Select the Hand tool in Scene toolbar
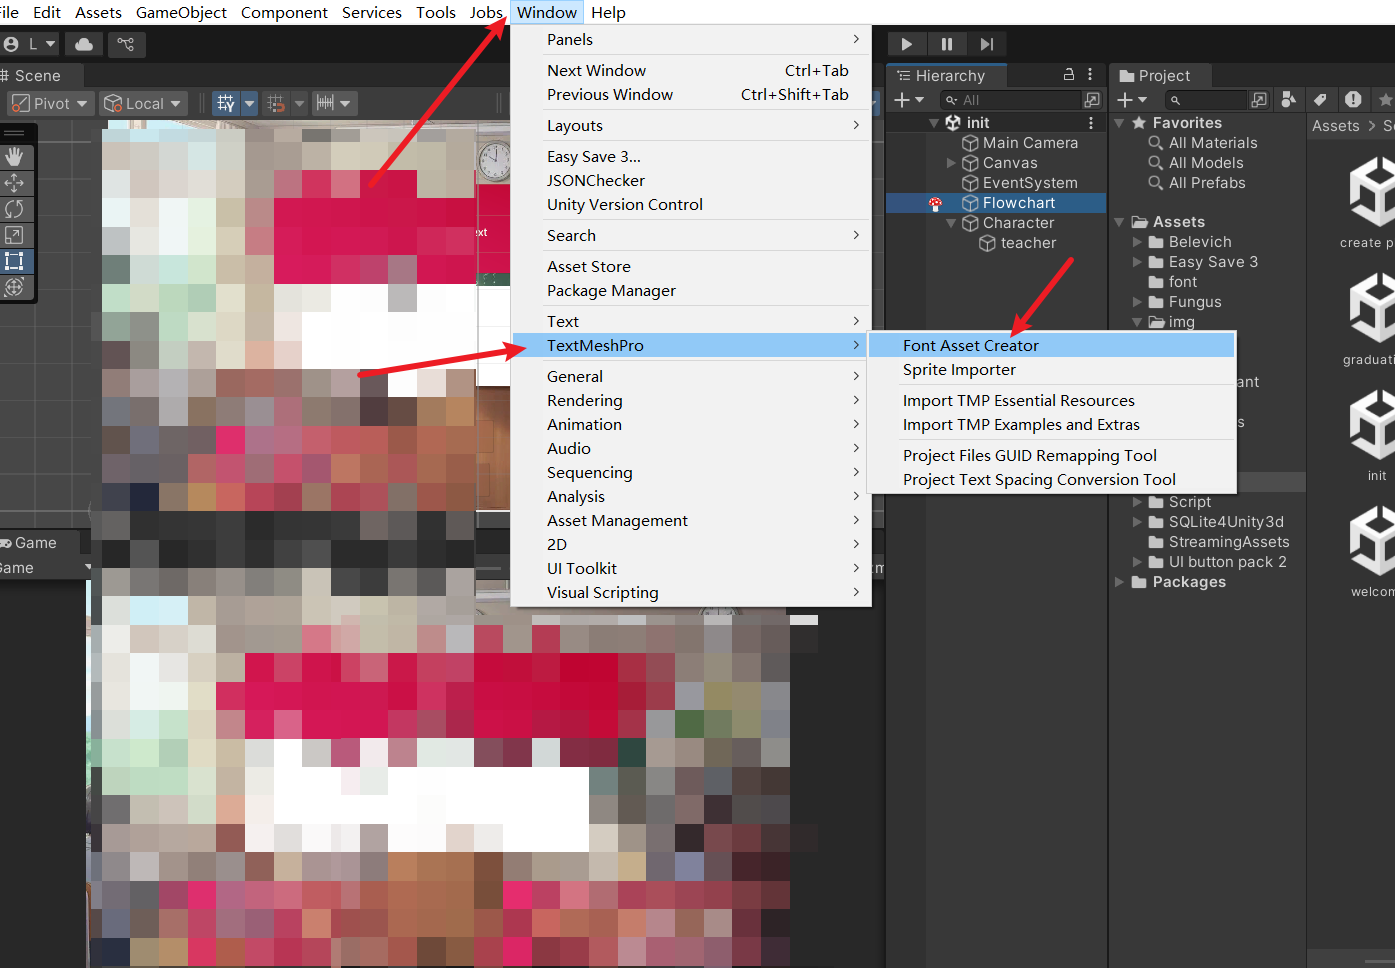 14,157
